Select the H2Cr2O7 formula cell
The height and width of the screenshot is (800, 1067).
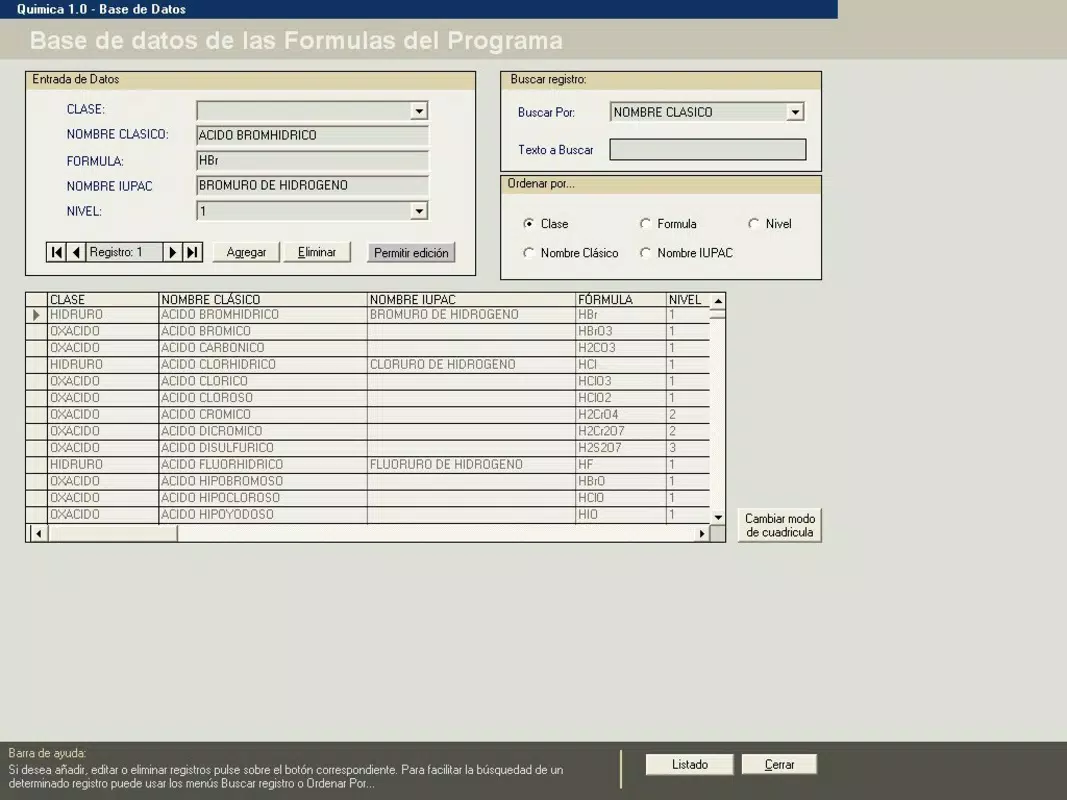[x=621, y=431]
